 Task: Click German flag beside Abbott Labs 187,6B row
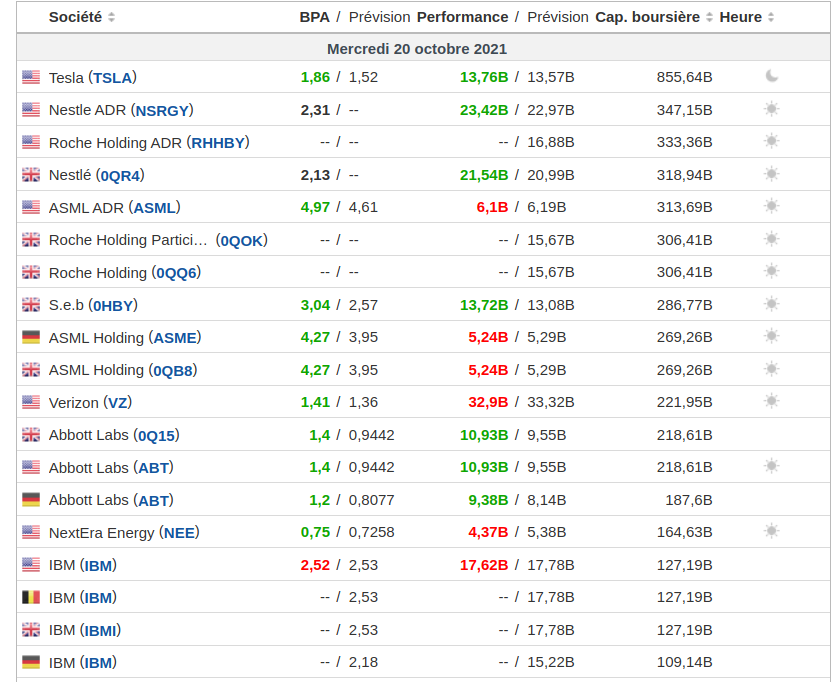(31, 500)
